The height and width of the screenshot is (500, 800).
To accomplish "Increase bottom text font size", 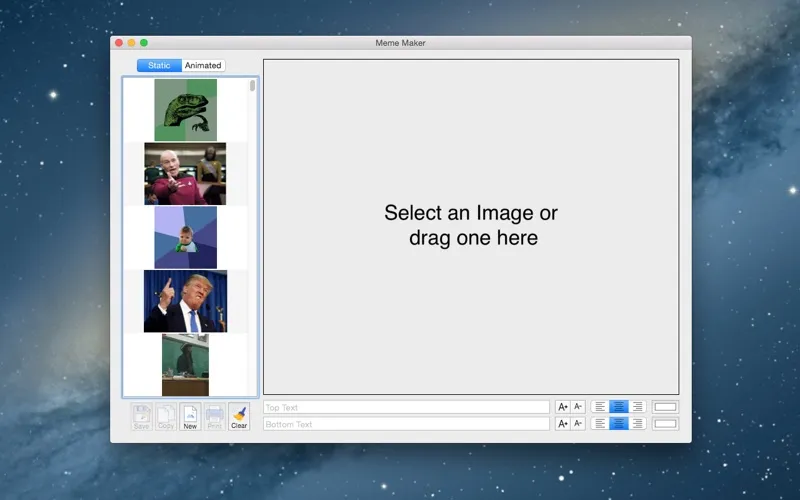I will (x=563, y=424).
